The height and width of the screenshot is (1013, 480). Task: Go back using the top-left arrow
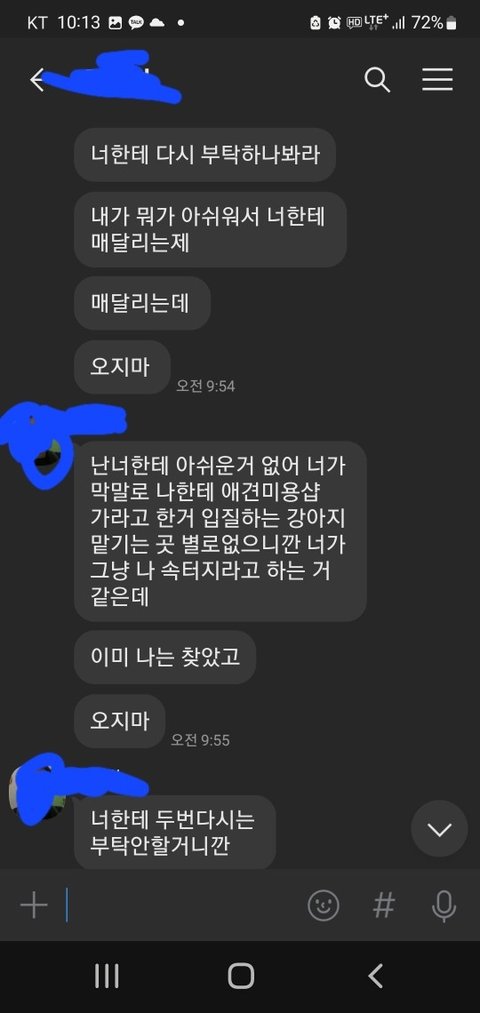pos(37,80)
